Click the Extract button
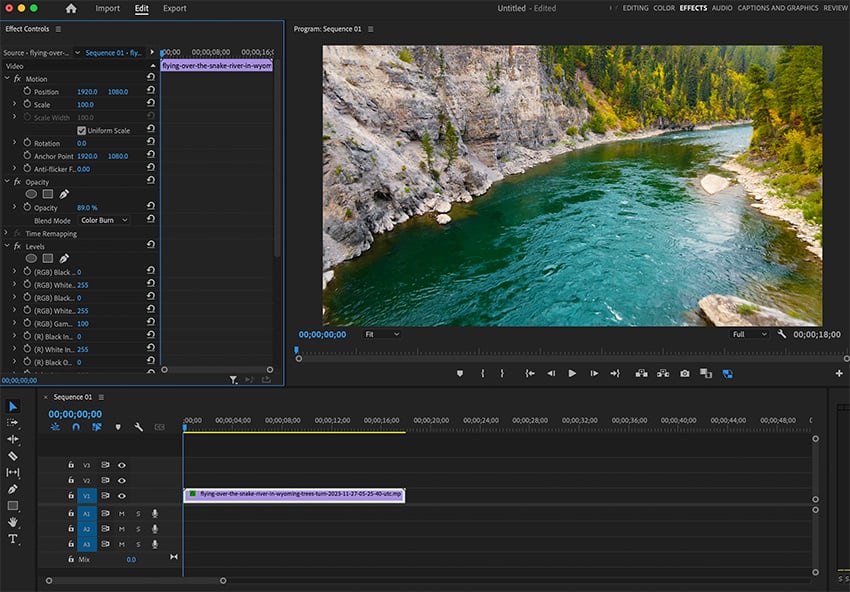The width and height of the screenshot is (850, 592). [x=663, y=374]
